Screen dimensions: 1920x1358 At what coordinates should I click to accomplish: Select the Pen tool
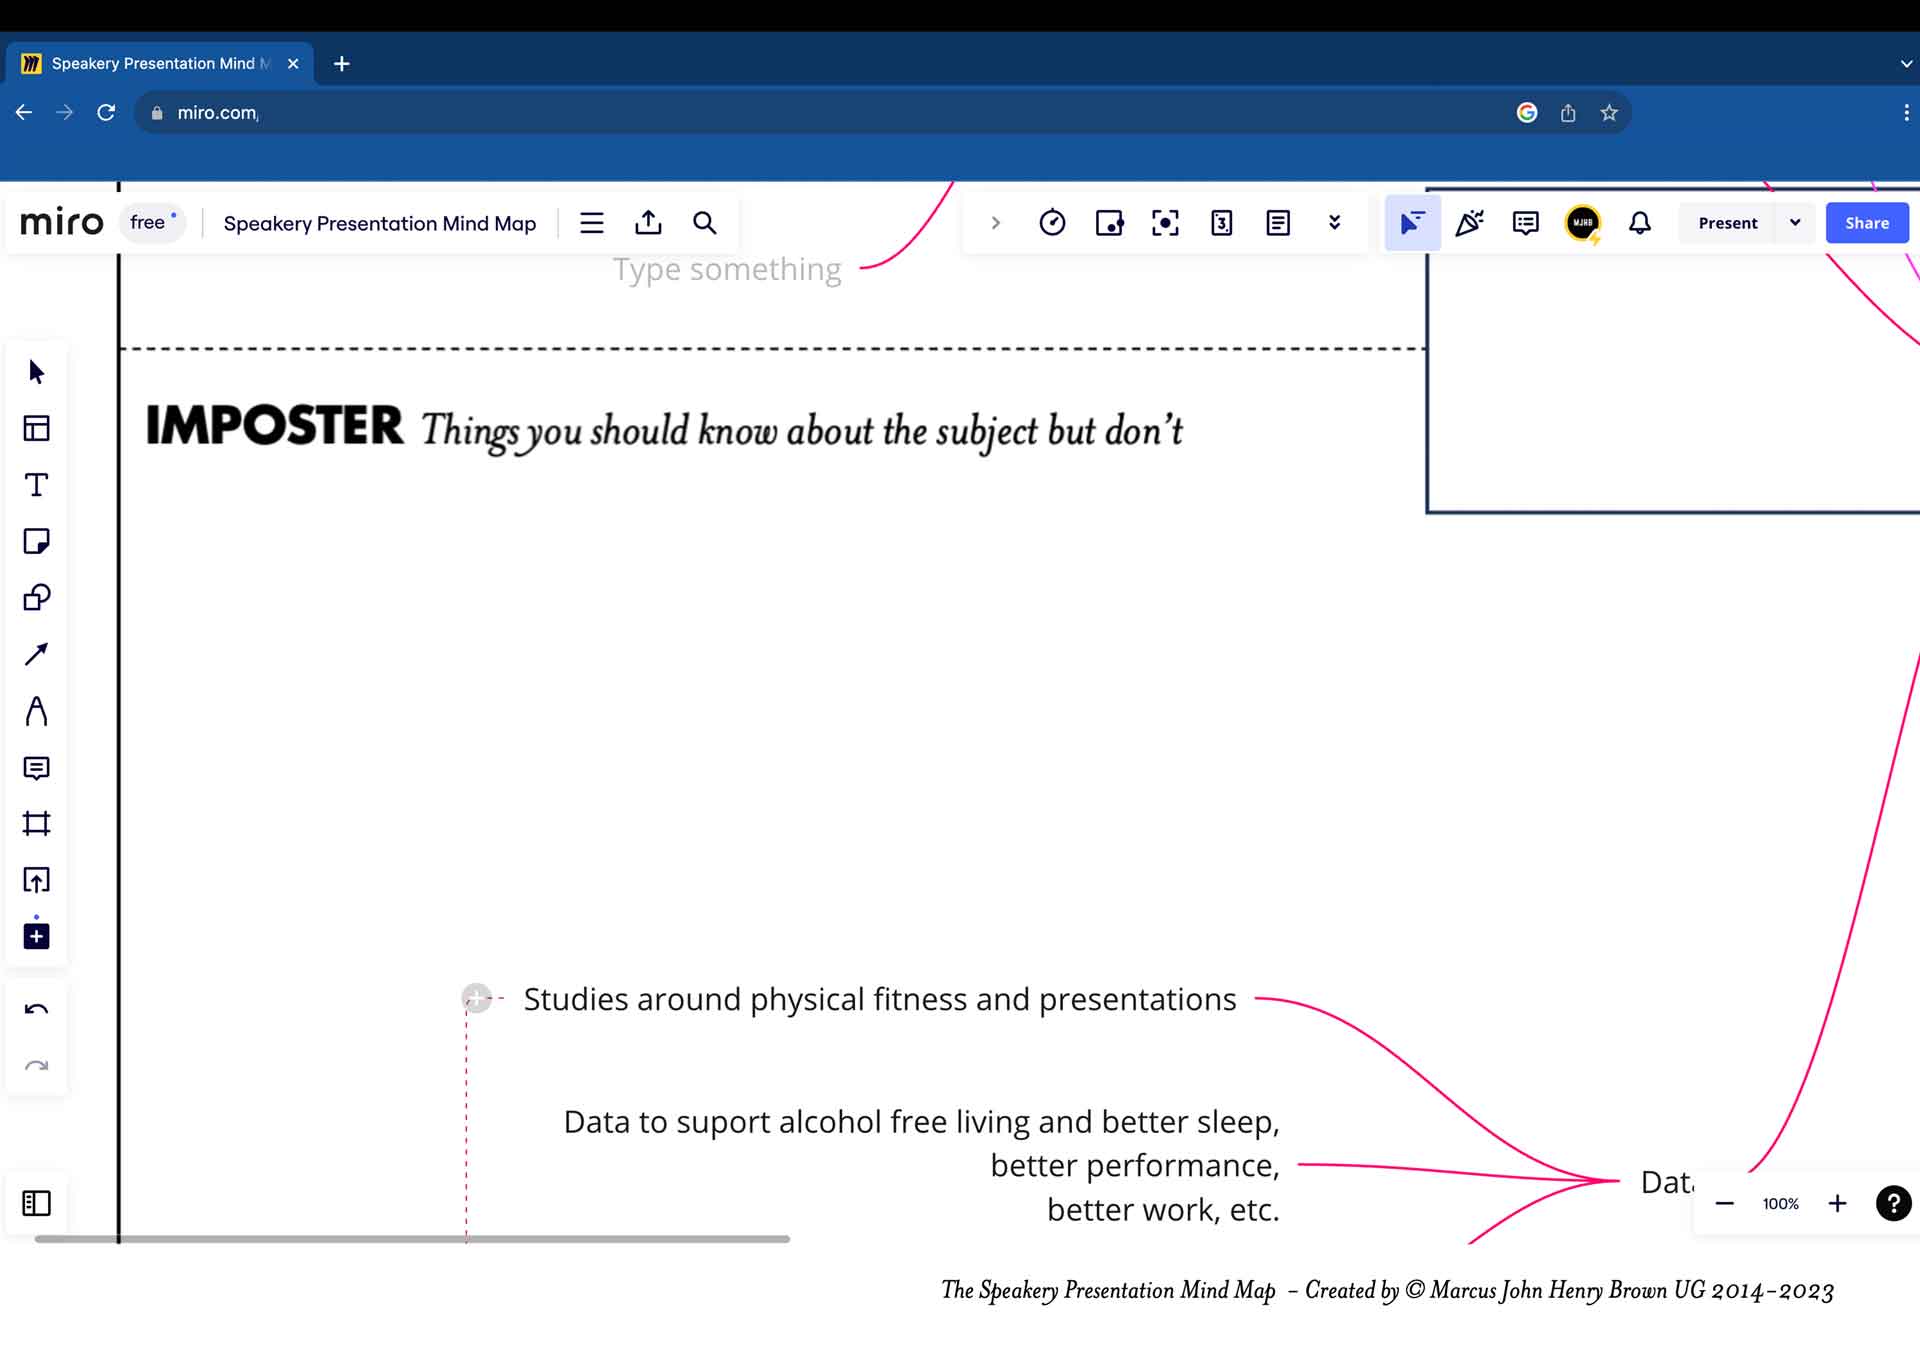coord(36,710)
